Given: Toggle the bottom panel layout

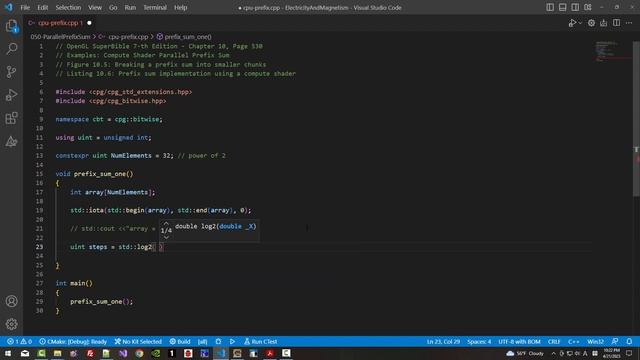Looking at the screenshot, I should [562, 7].
